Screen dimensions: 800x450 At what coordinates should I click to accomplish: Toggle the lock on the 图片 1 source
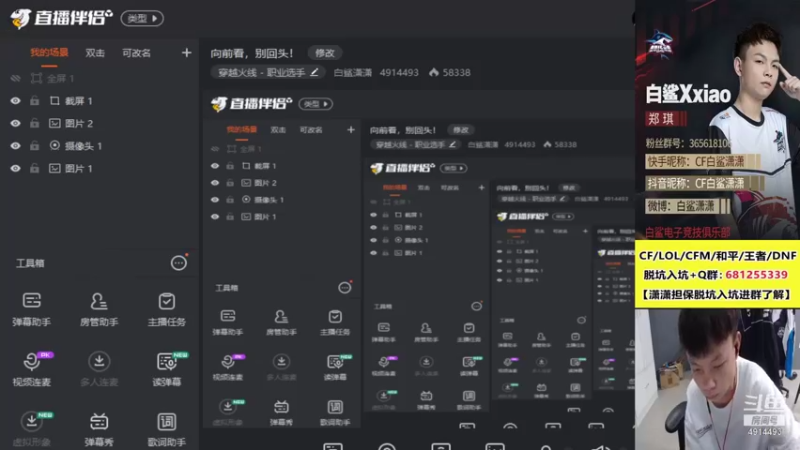pyautogui.click(x=35, y=168)
